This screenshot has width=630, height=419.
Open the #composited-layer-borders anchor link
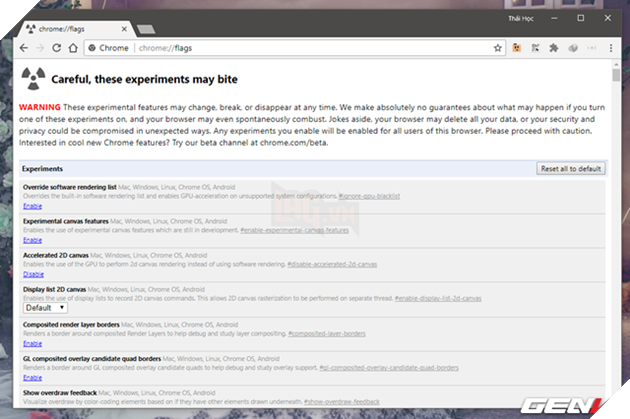tap(327, 333)
